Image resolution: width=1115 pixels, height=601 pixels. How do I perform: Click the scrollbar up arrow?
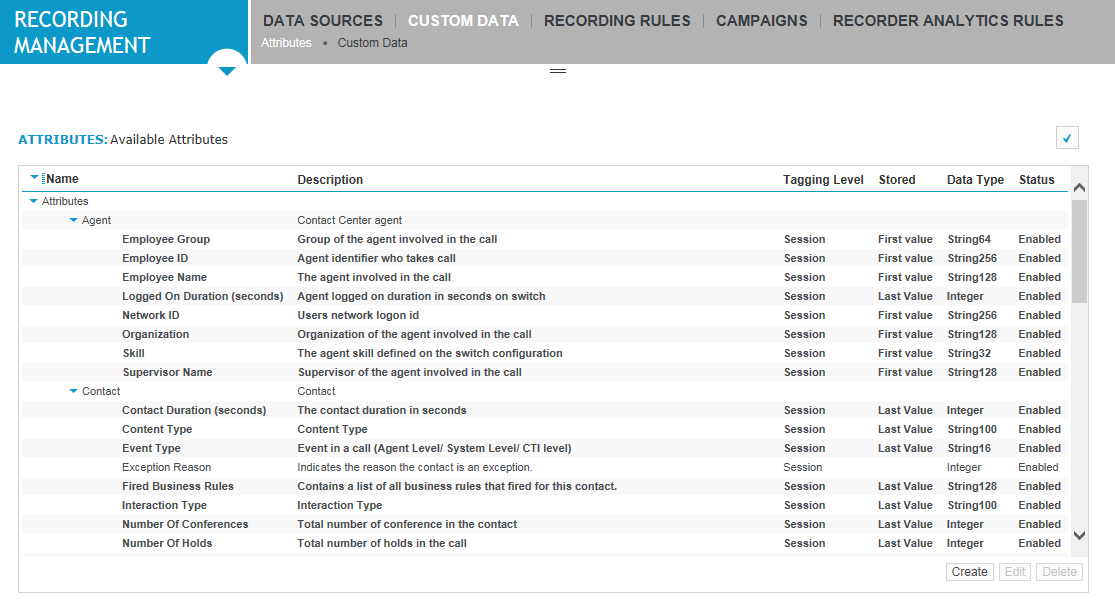pos(1080,186)
